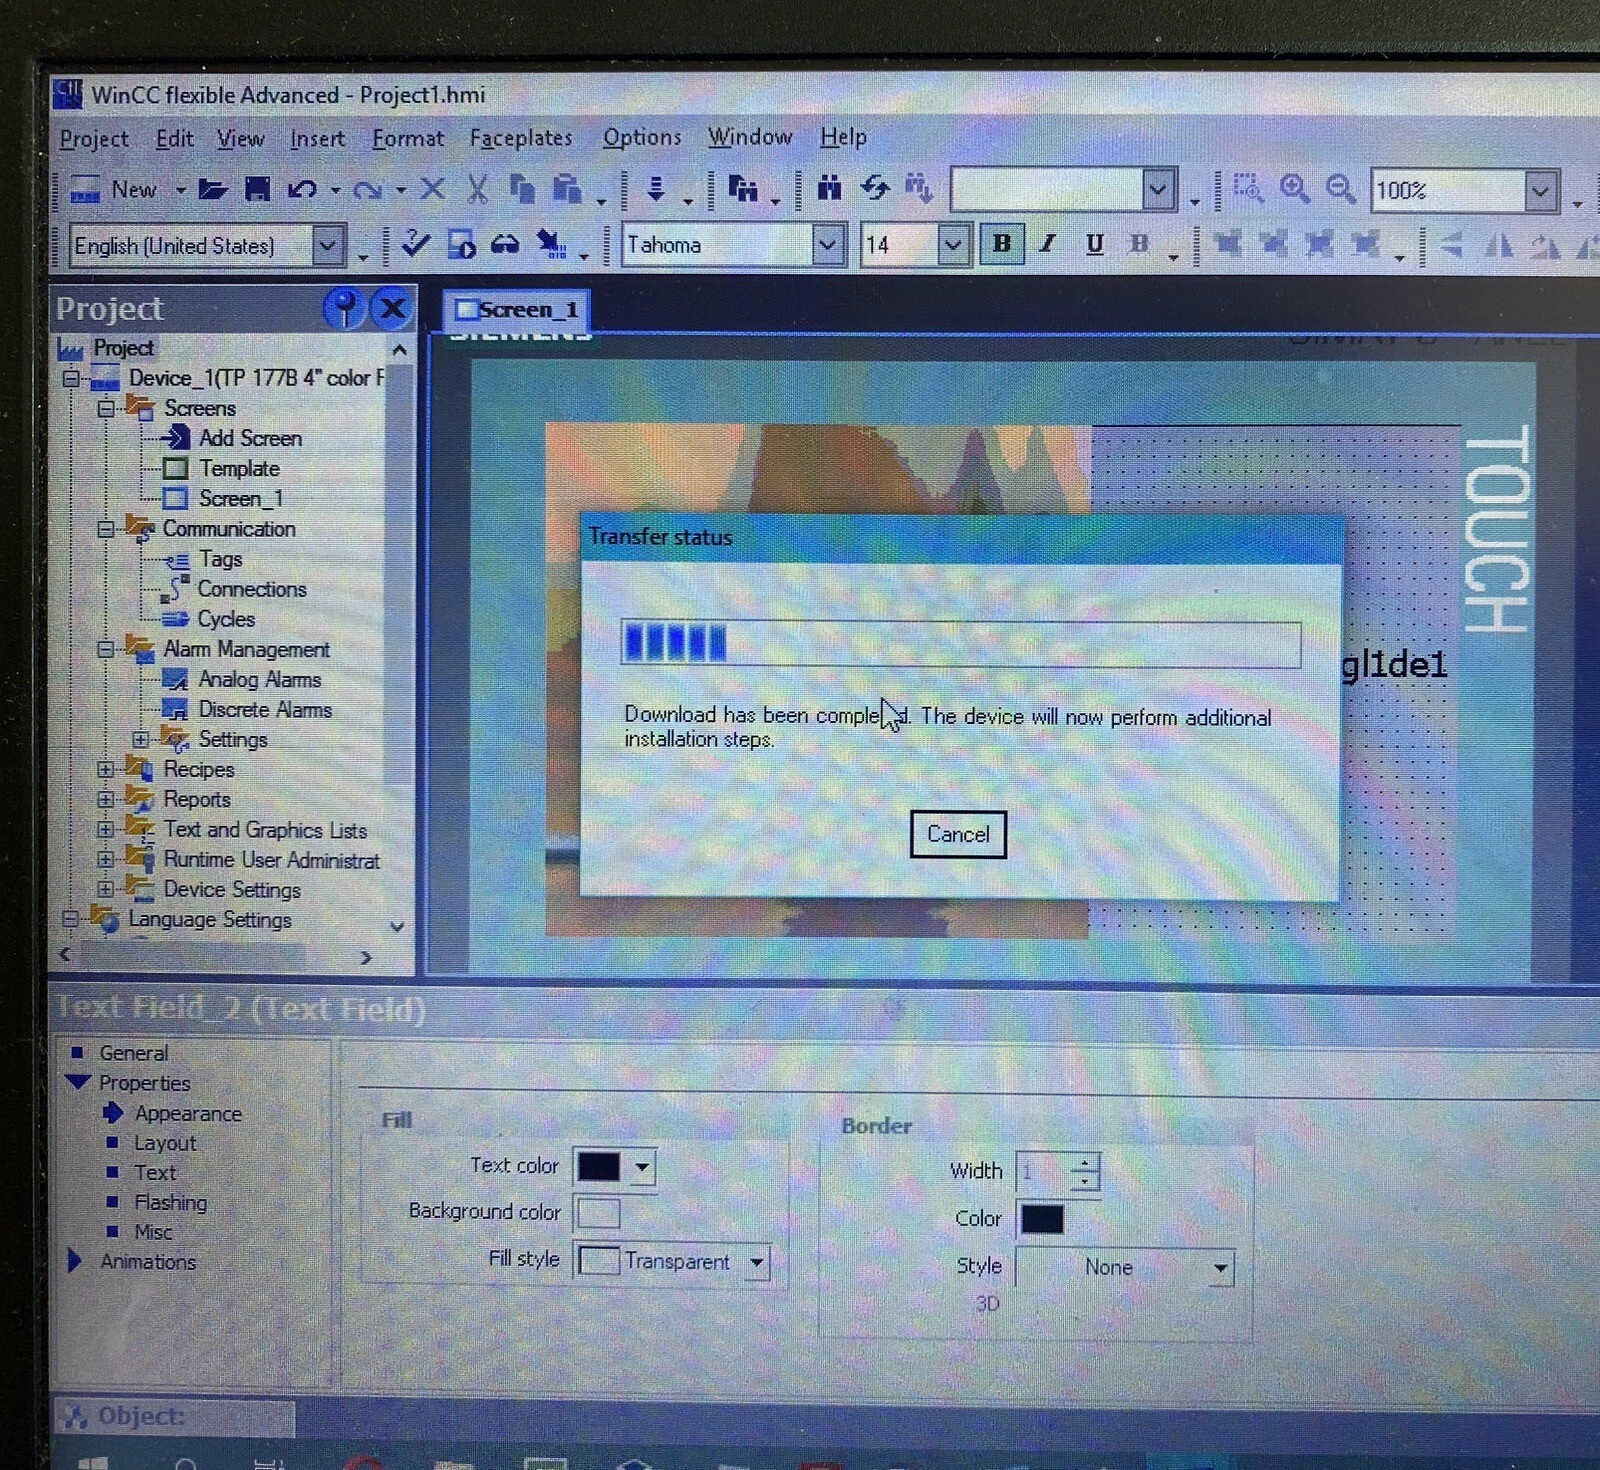Switch to the Screen_1 tab
This screenshot has width=1600, height=1470.
(517, 310)
